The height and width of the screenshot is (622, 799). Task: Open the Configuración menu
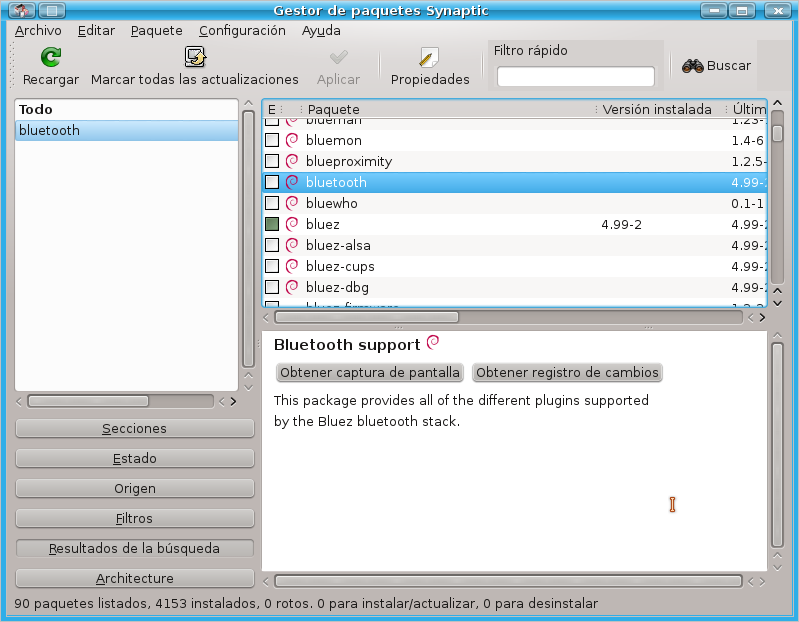point(242,31)
